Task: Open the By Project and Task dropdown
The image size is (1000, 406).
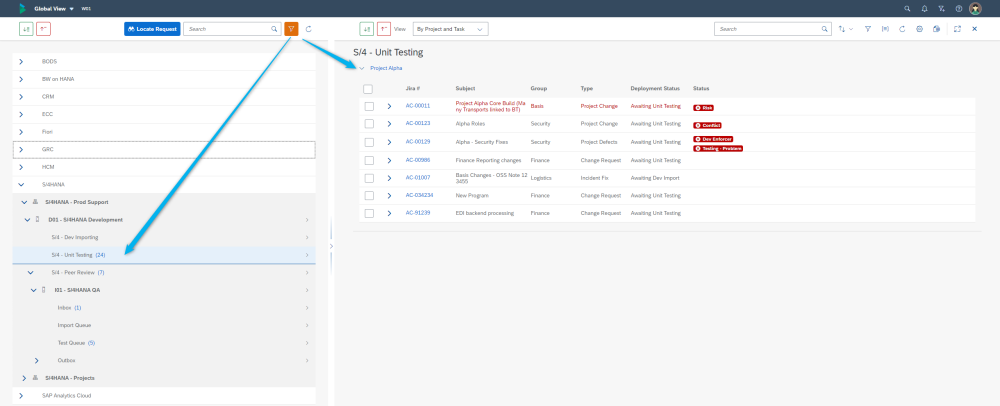Action: click(x=450, y=30)
